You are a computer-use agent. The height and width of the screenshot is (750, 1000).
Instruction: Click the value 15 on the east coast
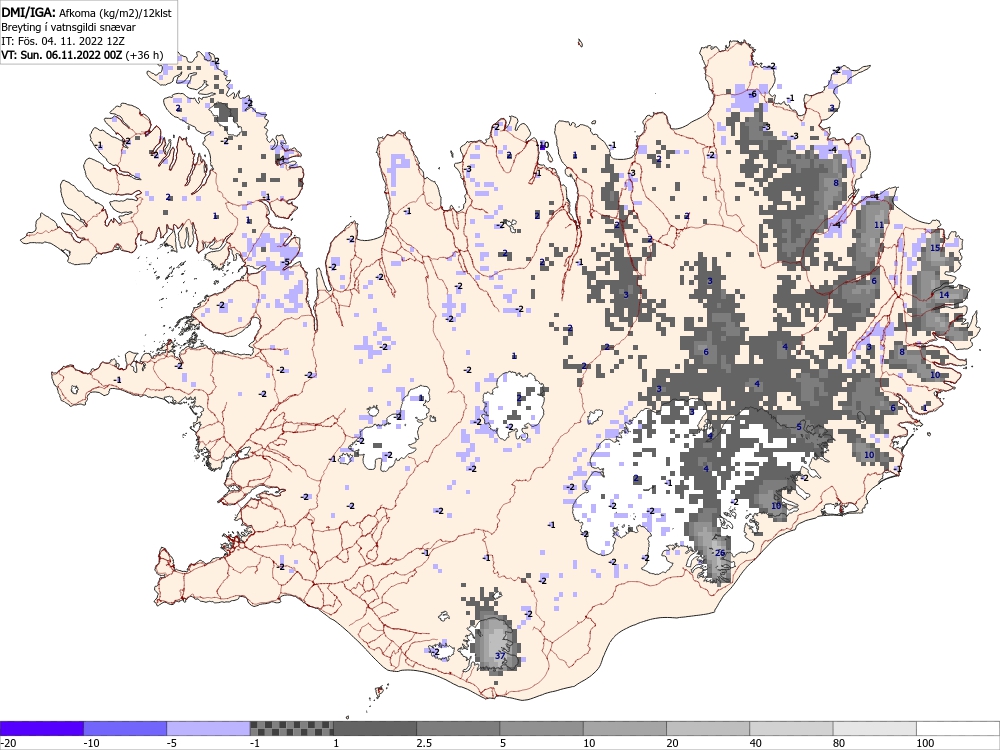point(935,248)
